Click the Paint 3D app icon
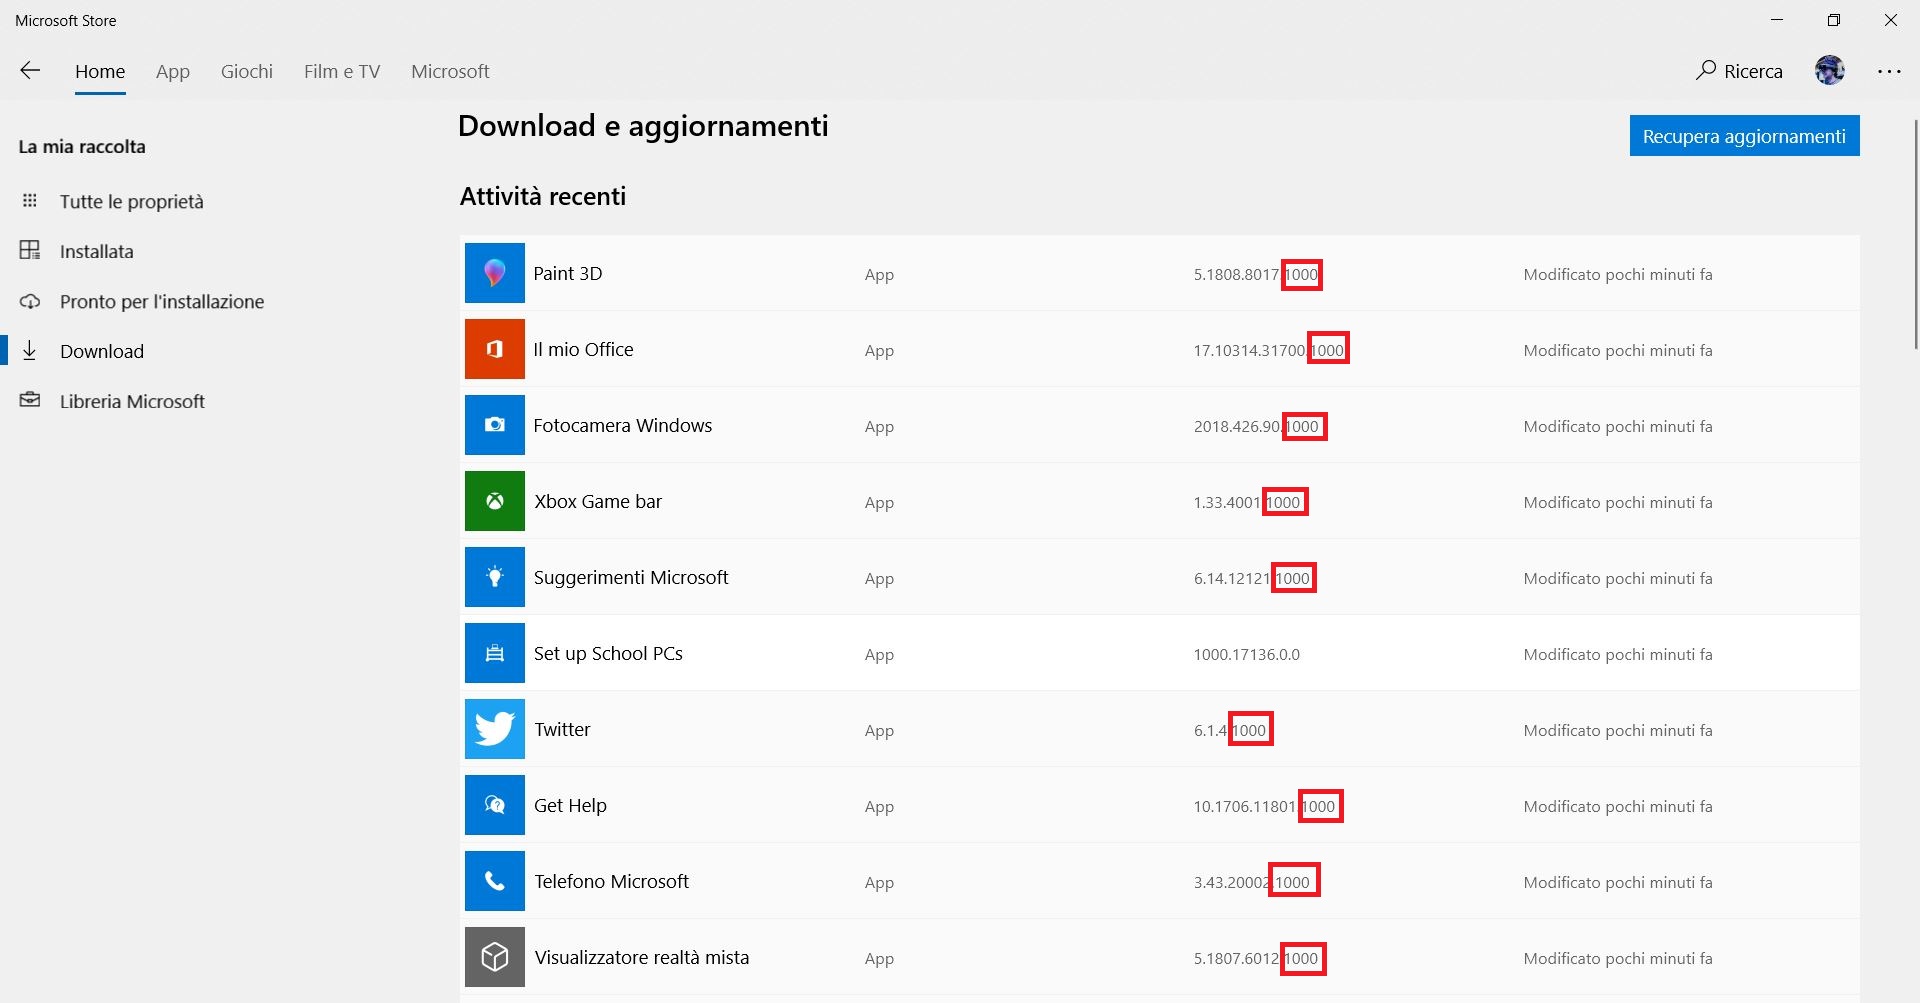This screenshot has height=1003, width=1920. [x=495, y=273]
